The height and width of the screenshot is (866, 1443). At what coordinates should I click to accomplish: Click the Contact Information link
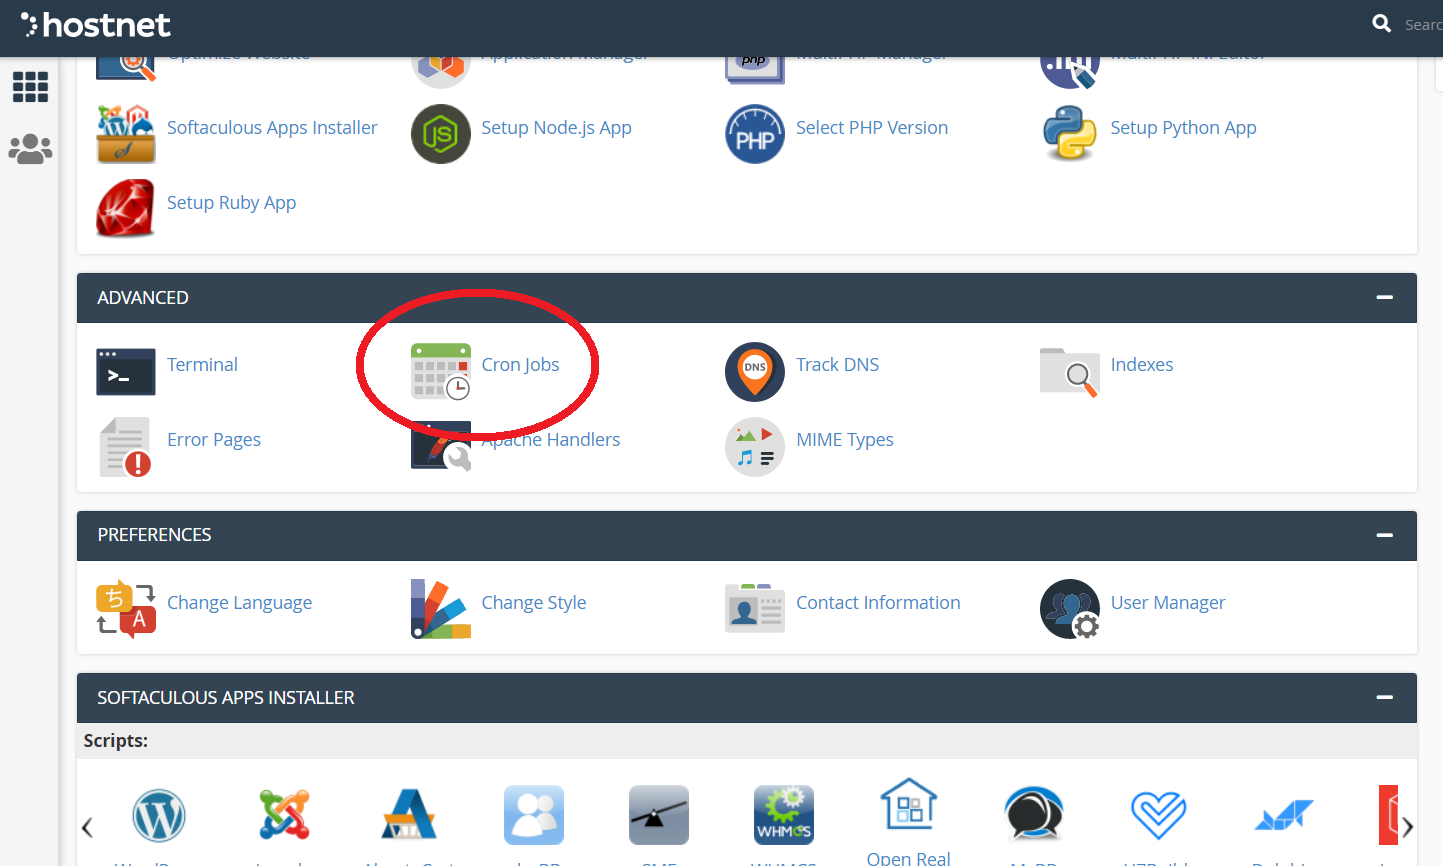click(878, 603)
